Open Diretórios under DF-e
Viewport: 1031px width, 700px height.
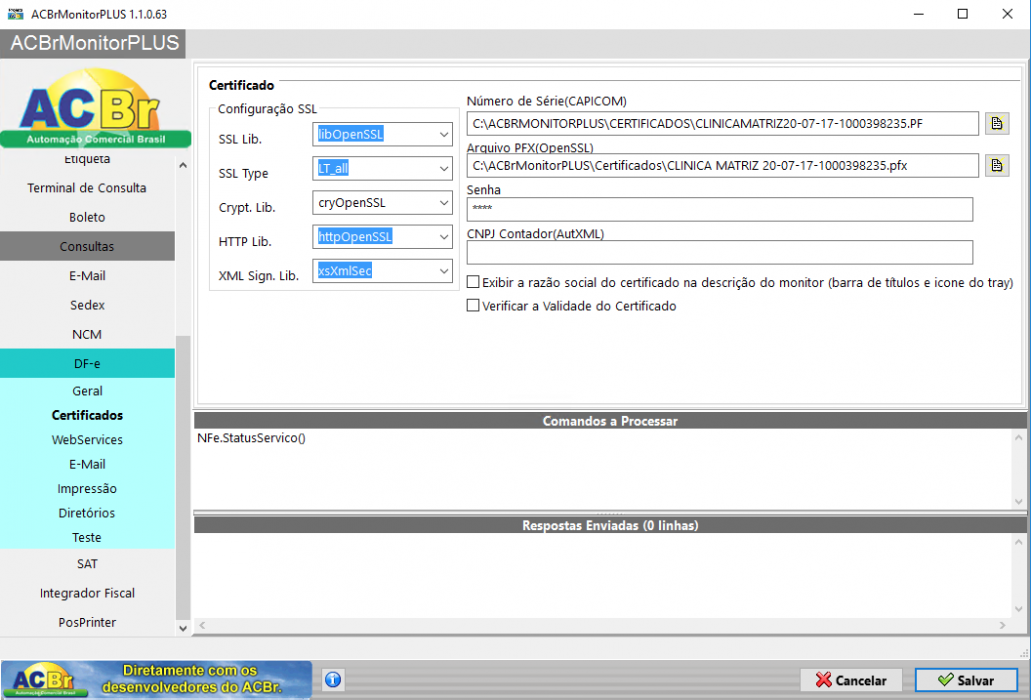pos(87,513)
